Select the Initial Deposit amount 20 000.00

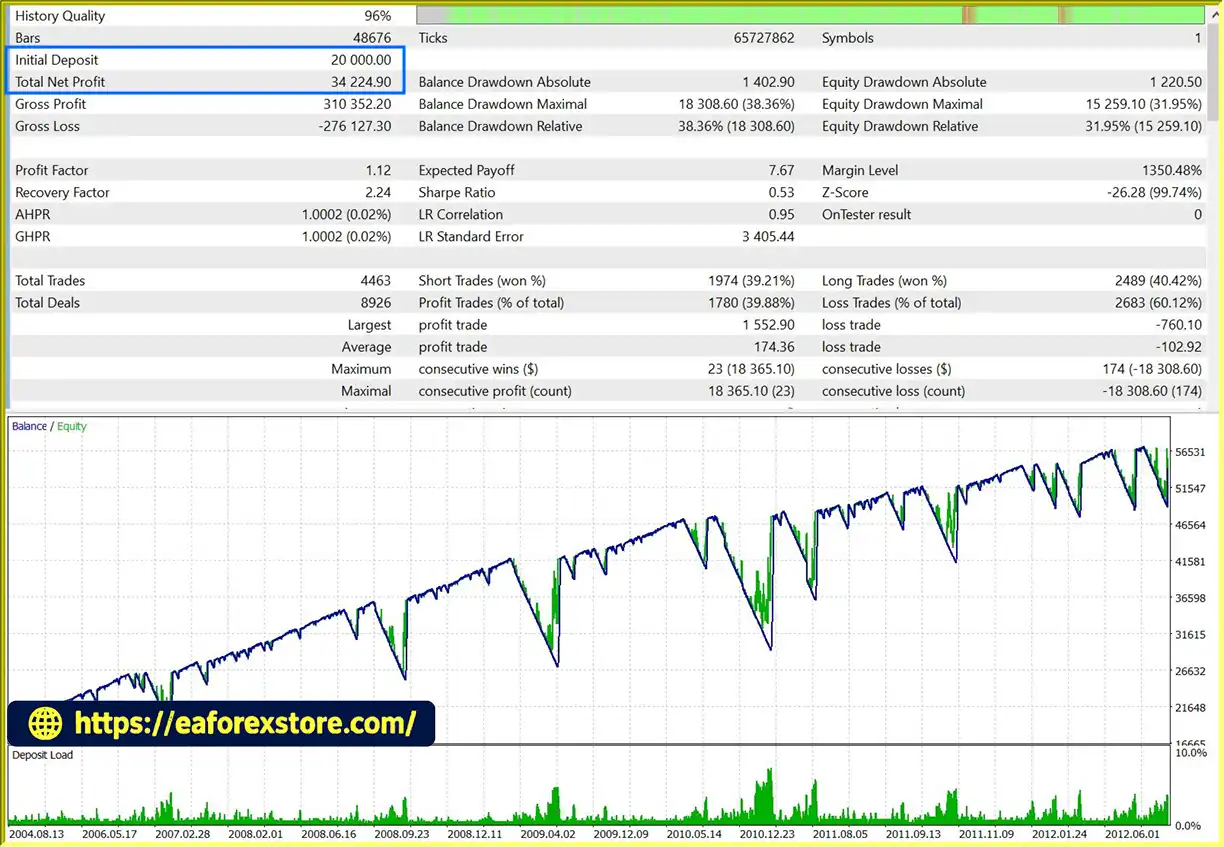(361, 60)
